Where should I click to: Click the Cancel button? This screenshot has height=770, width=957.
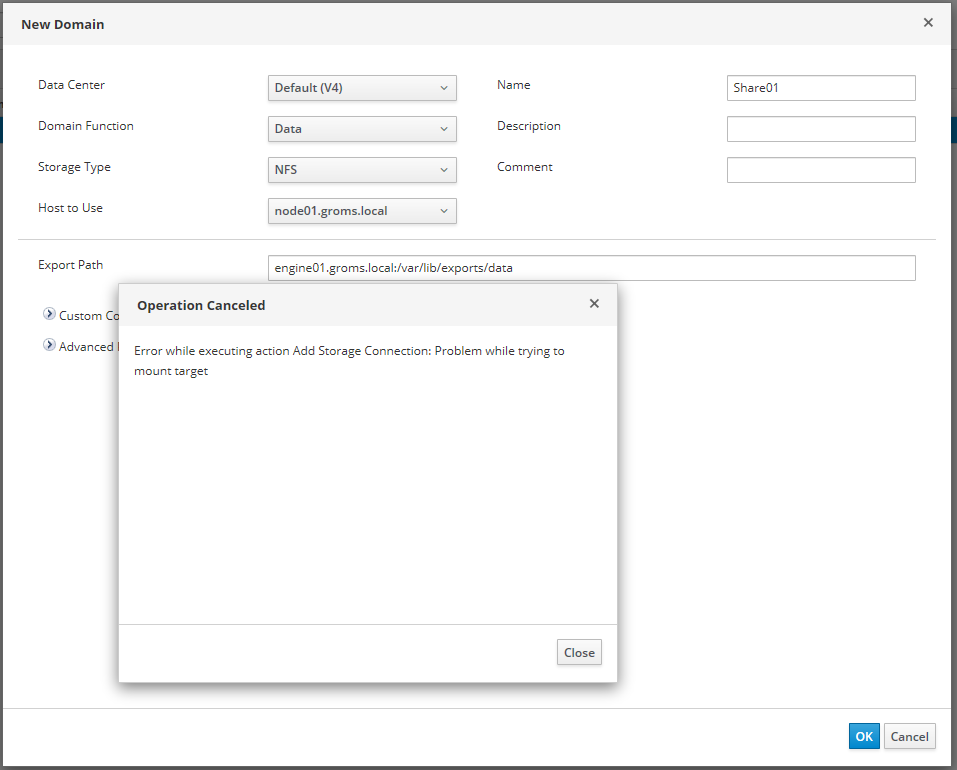pyautogui.click(x=909, y=736)
